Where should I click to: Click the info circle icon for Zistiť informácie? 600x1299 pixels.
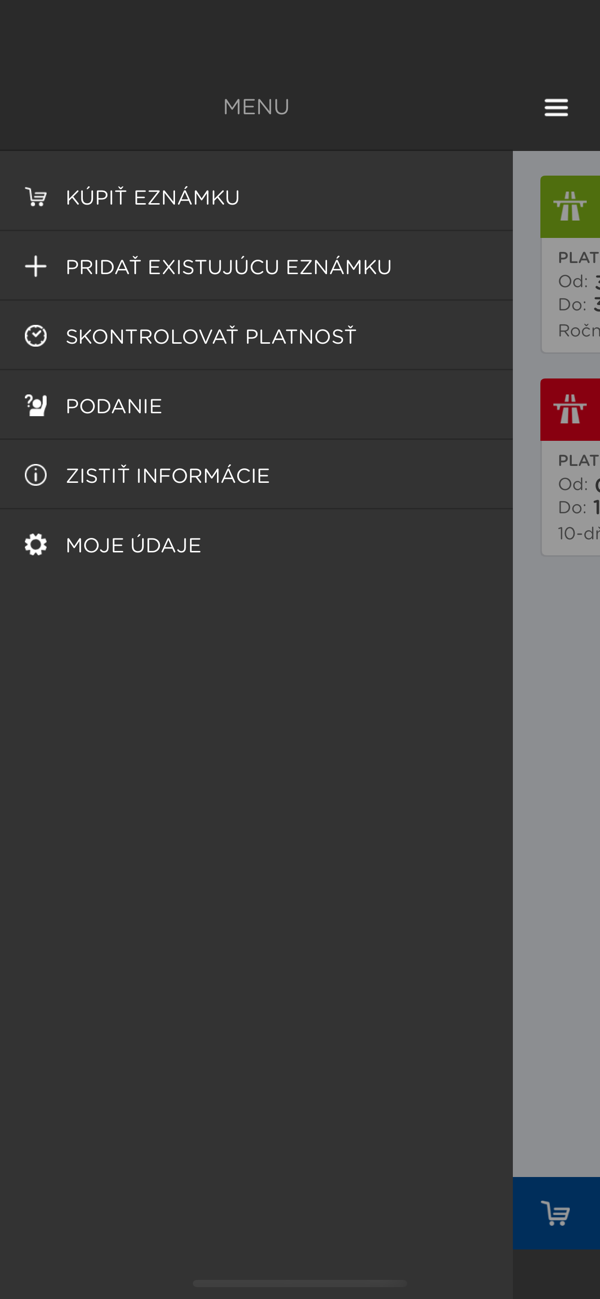click(36, 475)
